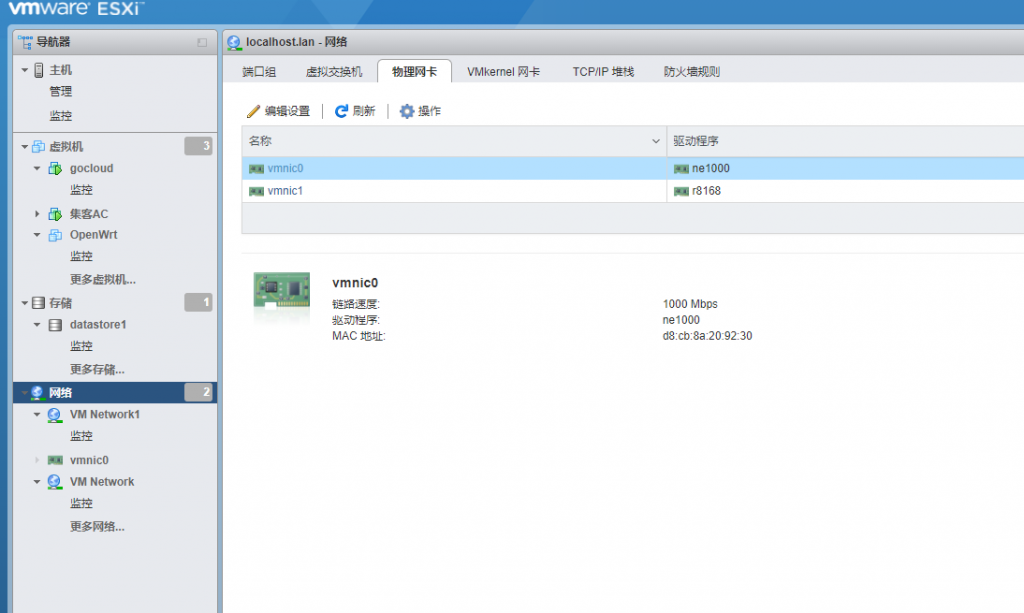Screen dimensions: 1024x613
Task: Open 更多网络... in the navigator
Action: [x=97, y=526]
